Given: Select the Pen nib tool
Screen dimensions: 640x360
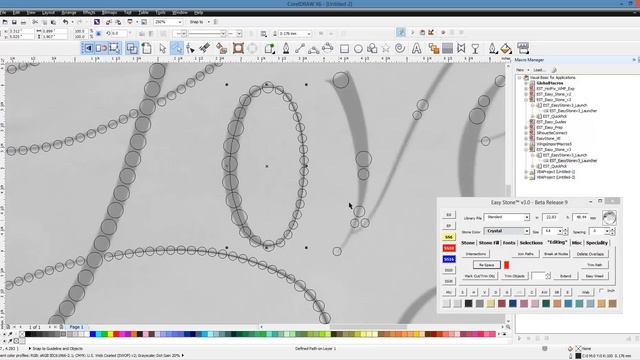Looking at the screenshot, I should coord(286,49).
